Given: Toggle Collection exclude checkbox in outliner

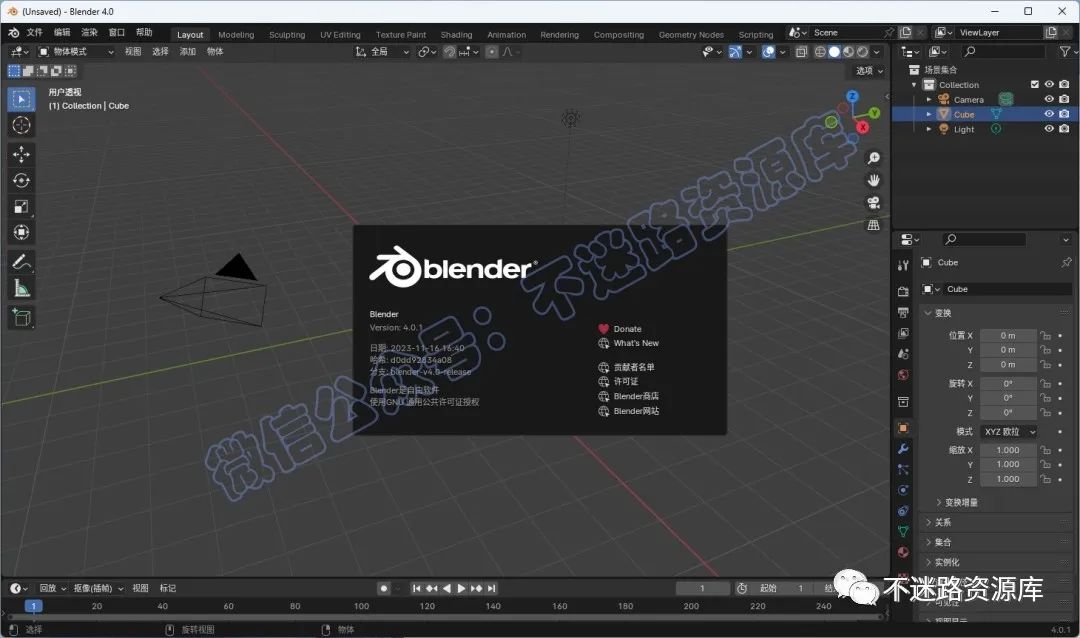Looking at the screenshot, I should pos(1035,85).
